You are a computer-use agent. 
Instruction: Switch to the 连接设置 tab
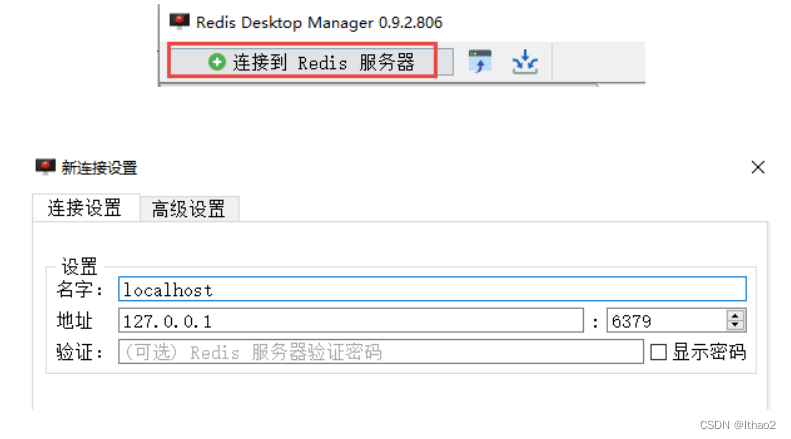tap(85, 207)
